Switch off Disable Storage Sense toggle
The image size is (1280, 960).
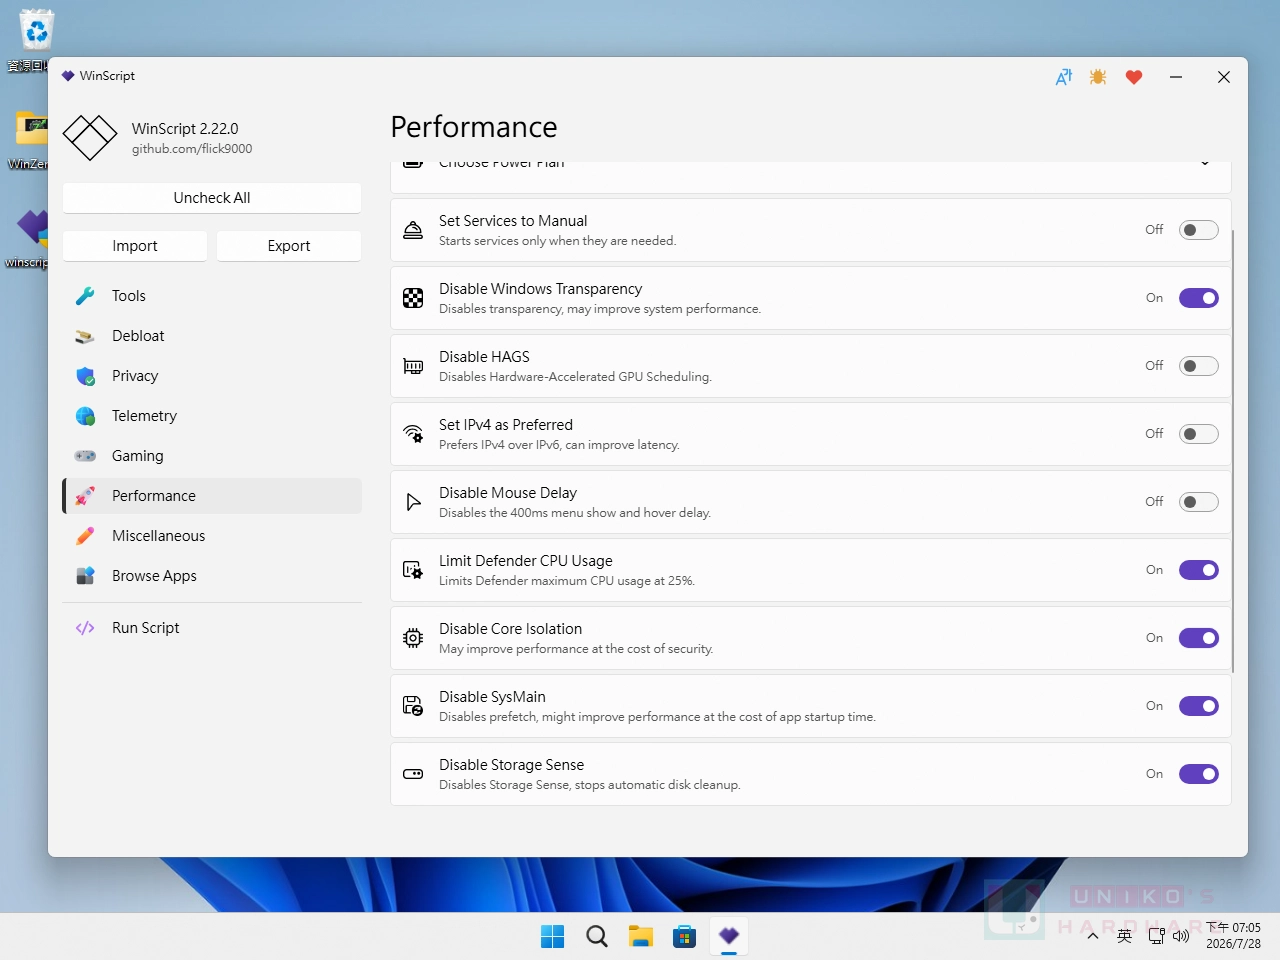point(1199,774)
